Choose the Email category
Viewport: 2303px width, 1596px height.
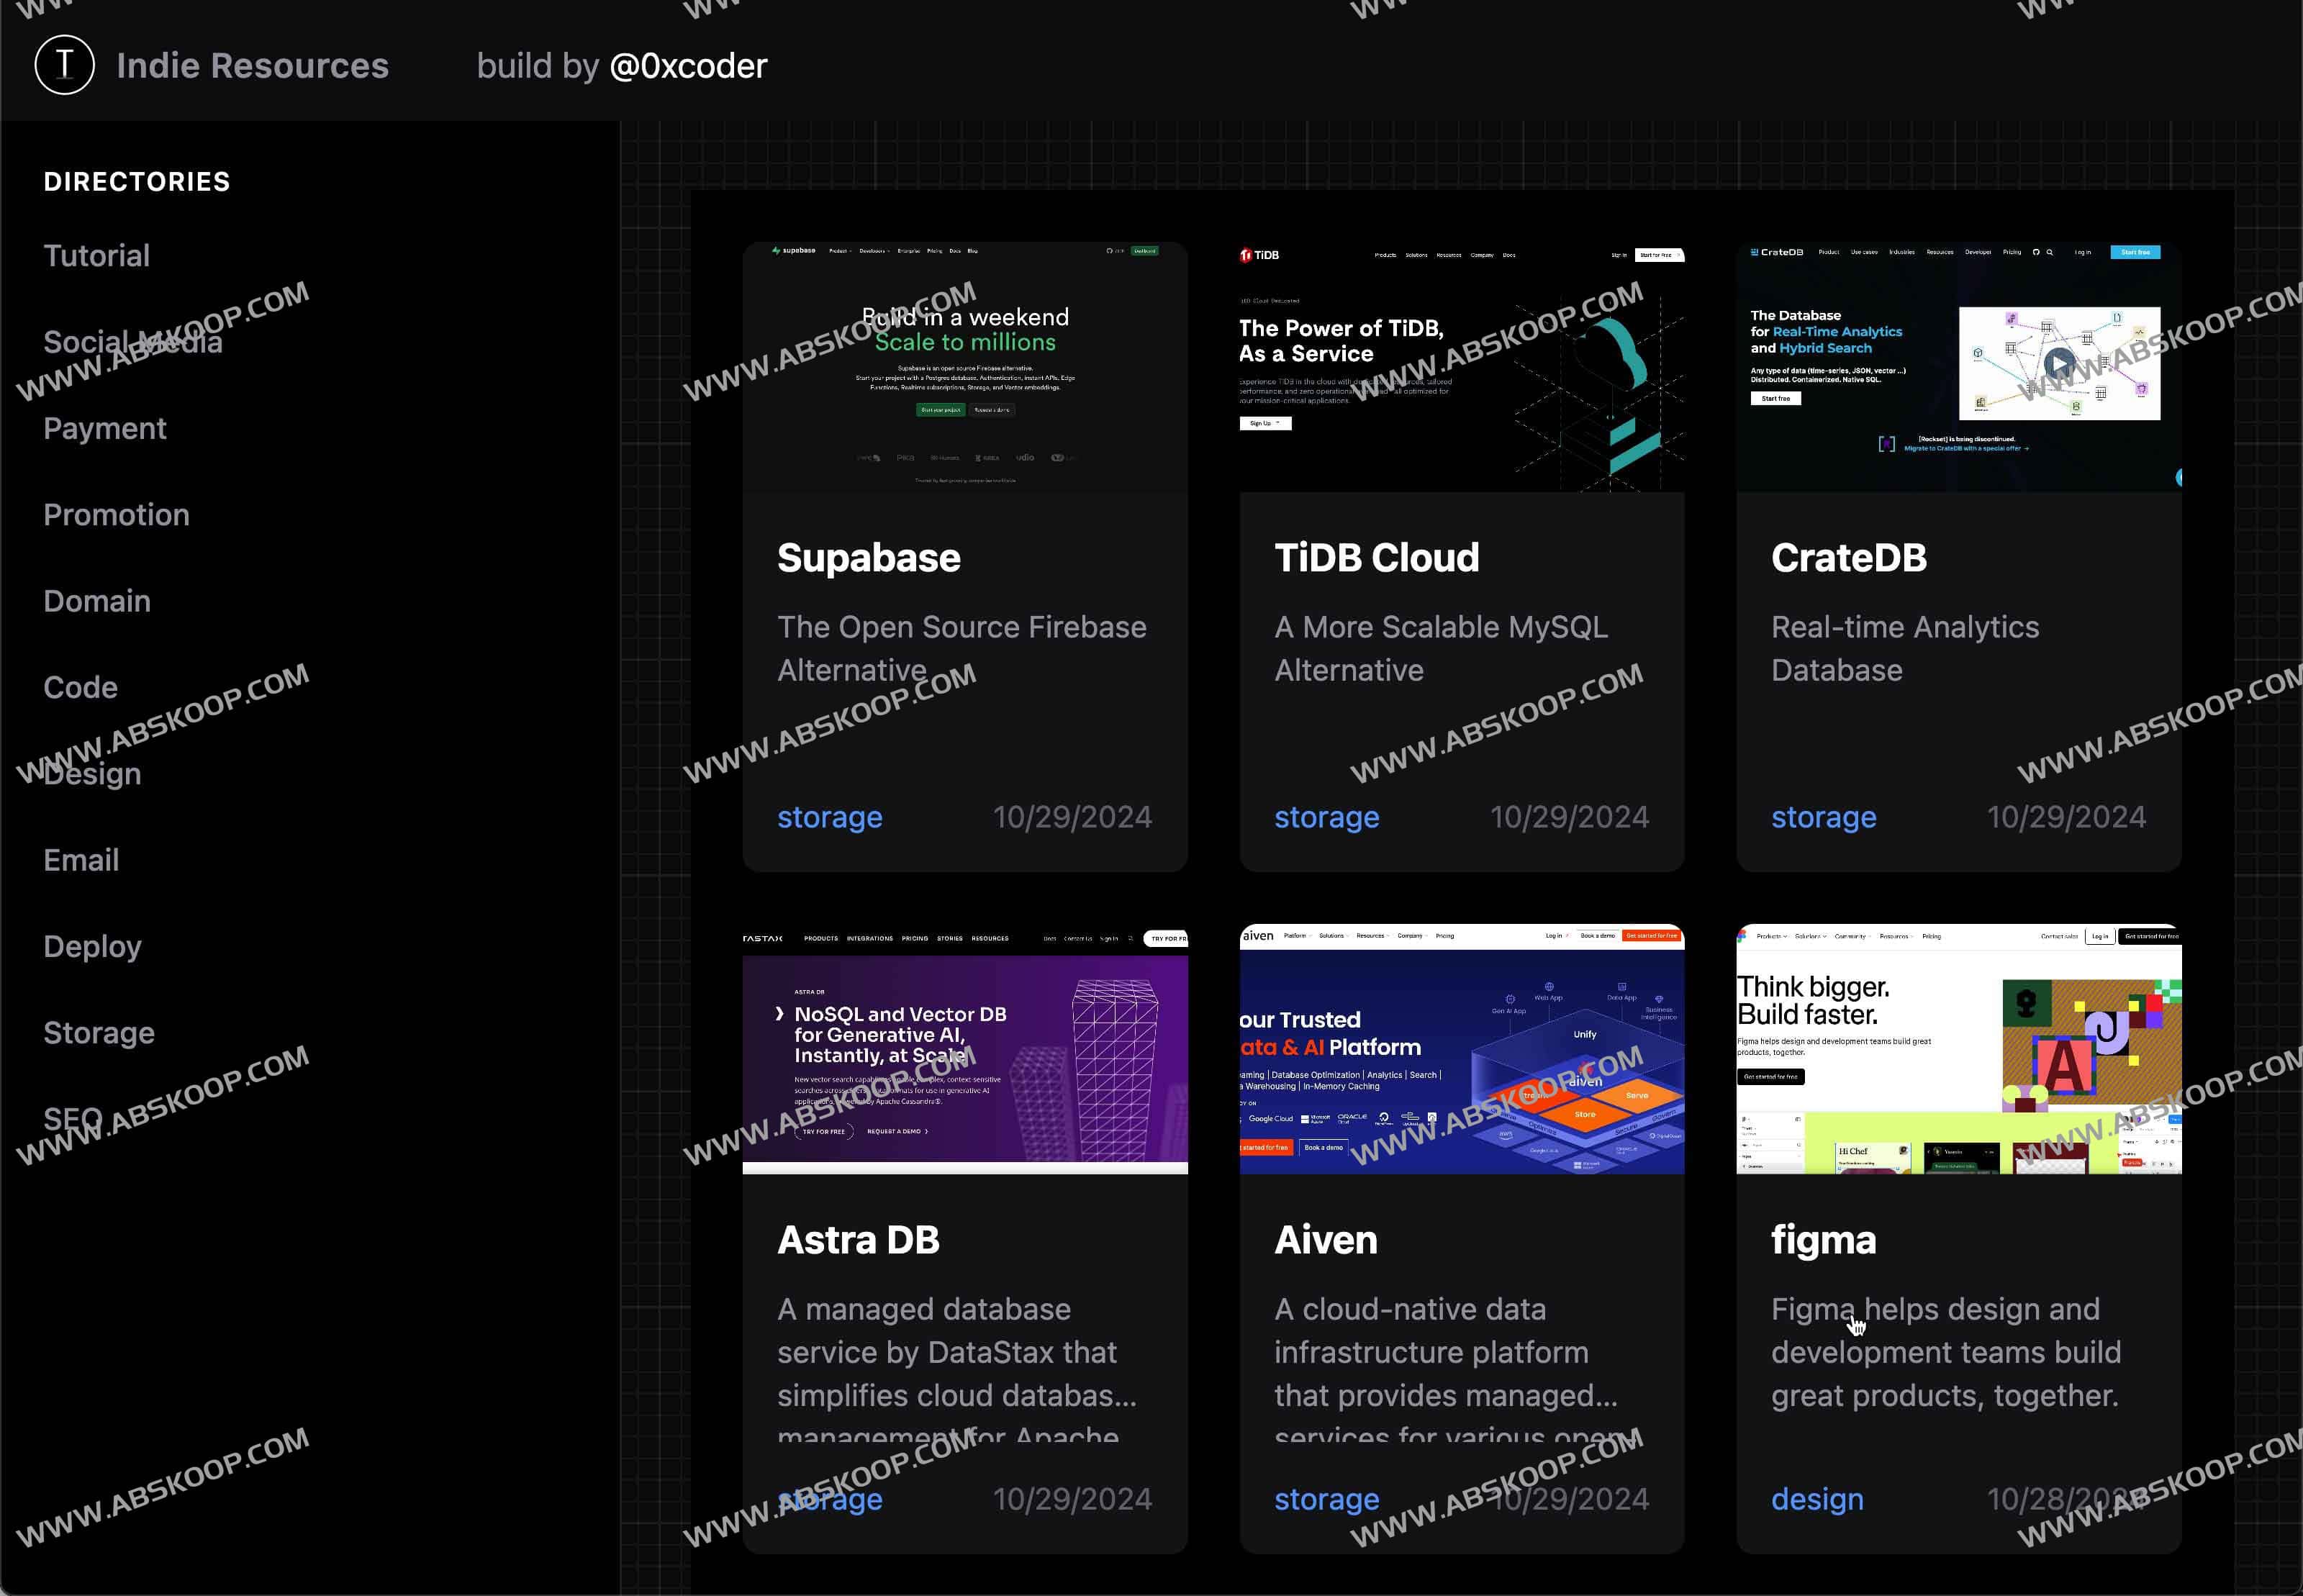81,860
